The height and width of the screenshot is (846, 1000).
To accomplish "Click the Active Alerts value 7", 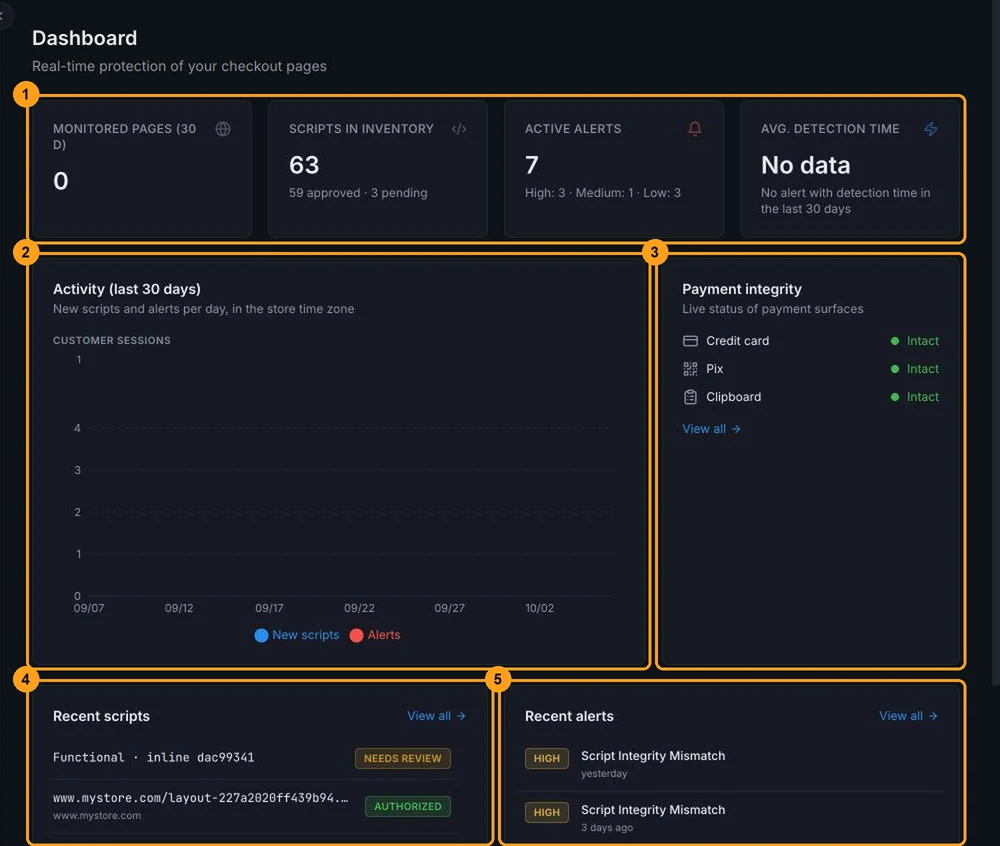I will [x=532, y=165].
